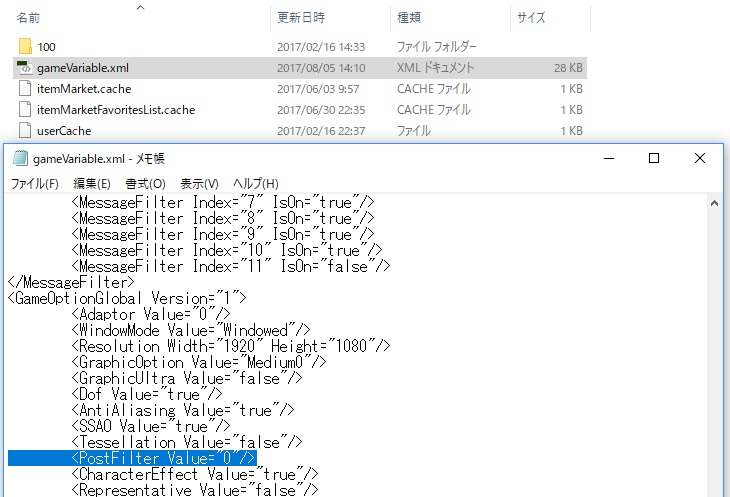Image resolution: width=730 pixels, height=497 pixels.
Task: Click the gameVariable.xml XML file icon
Action: pyautogui.click(x=25, y=67)
